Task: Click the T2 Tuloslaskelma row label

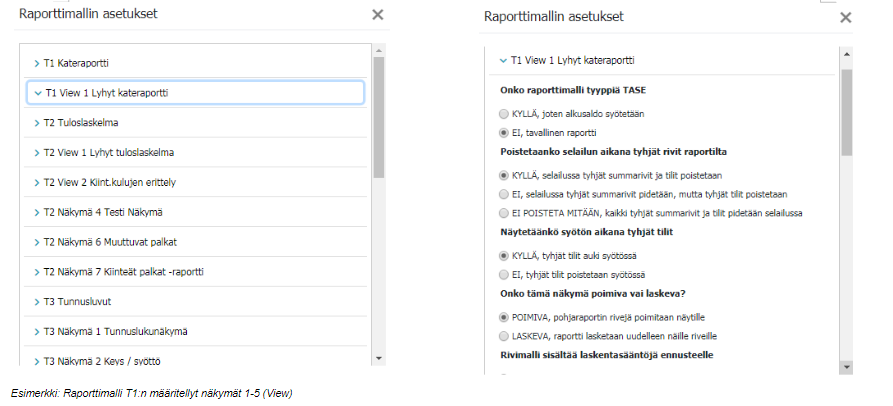Action: (81, 123)
